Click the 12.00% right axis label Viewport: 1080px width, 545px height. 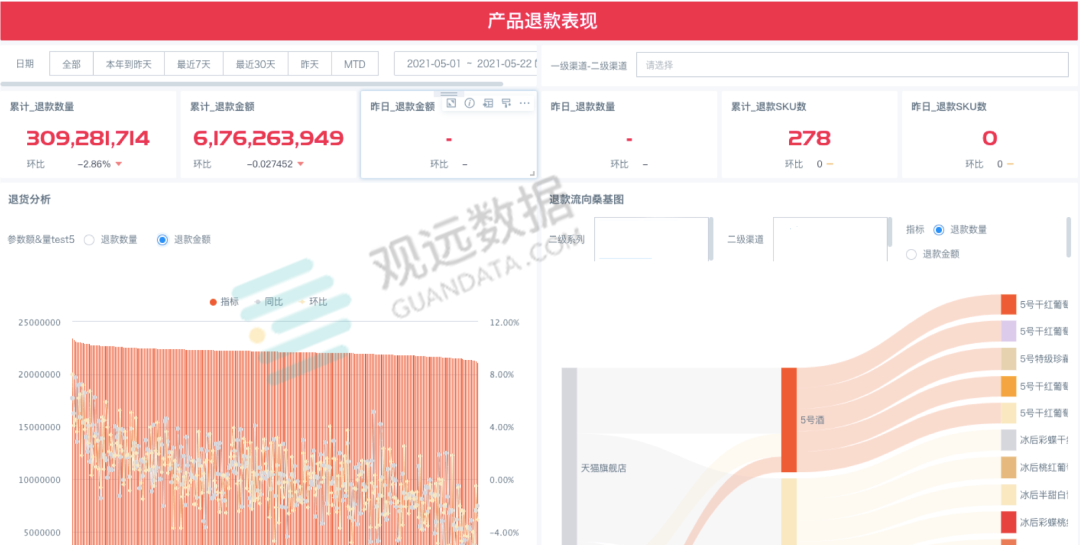point(504,322)
